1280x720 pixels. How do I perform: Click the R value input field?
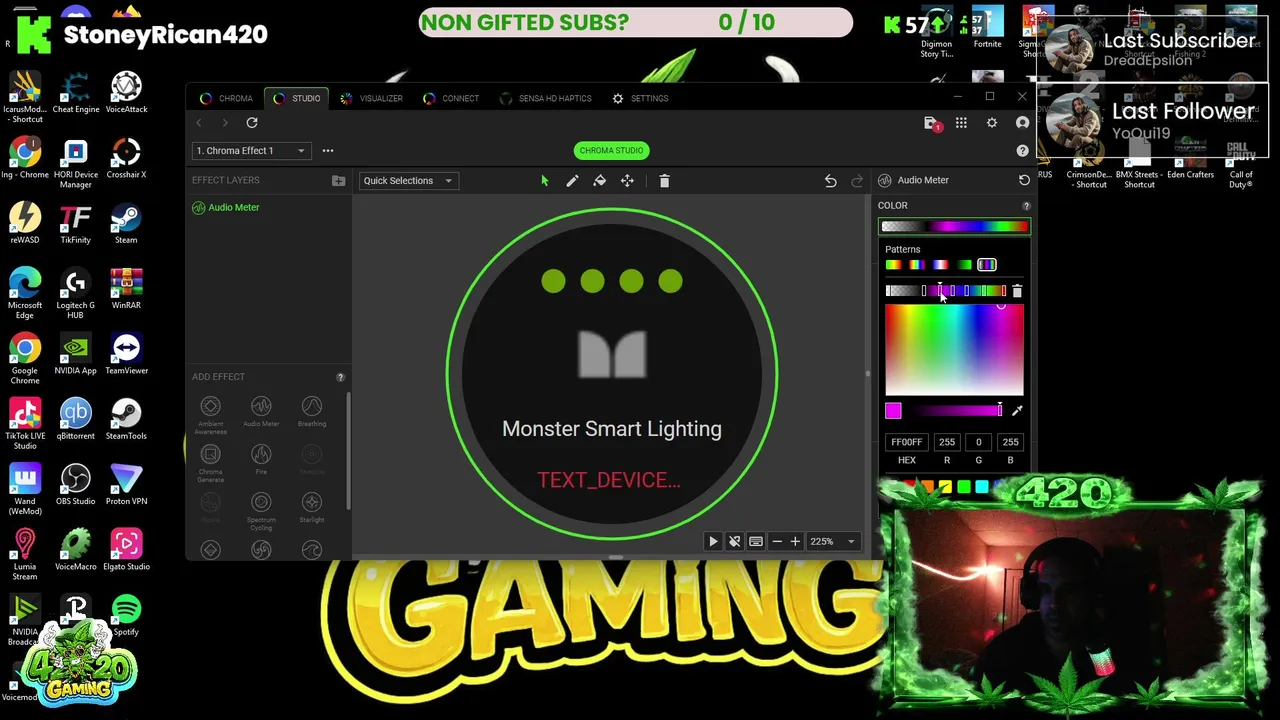coord(947,442)
